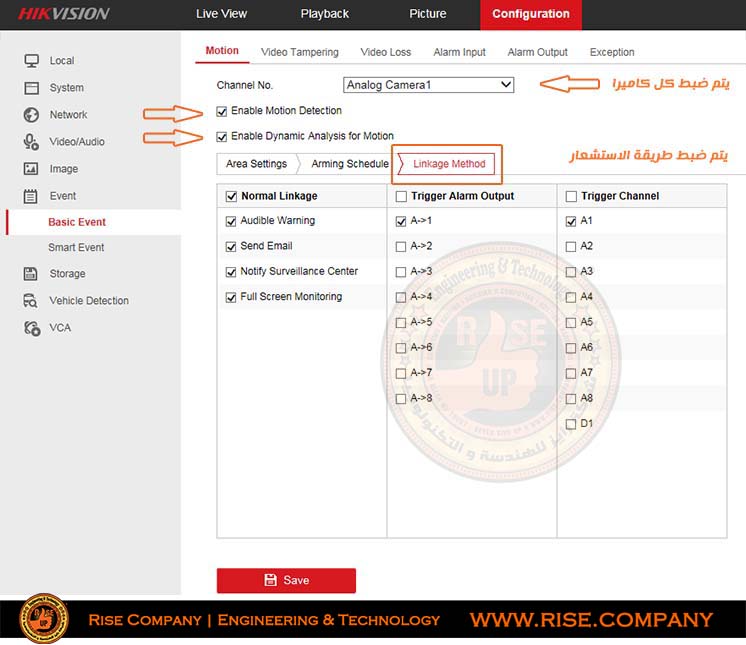
Task: Toggle the Normal Linkage header checkbox
Action: 231,196
